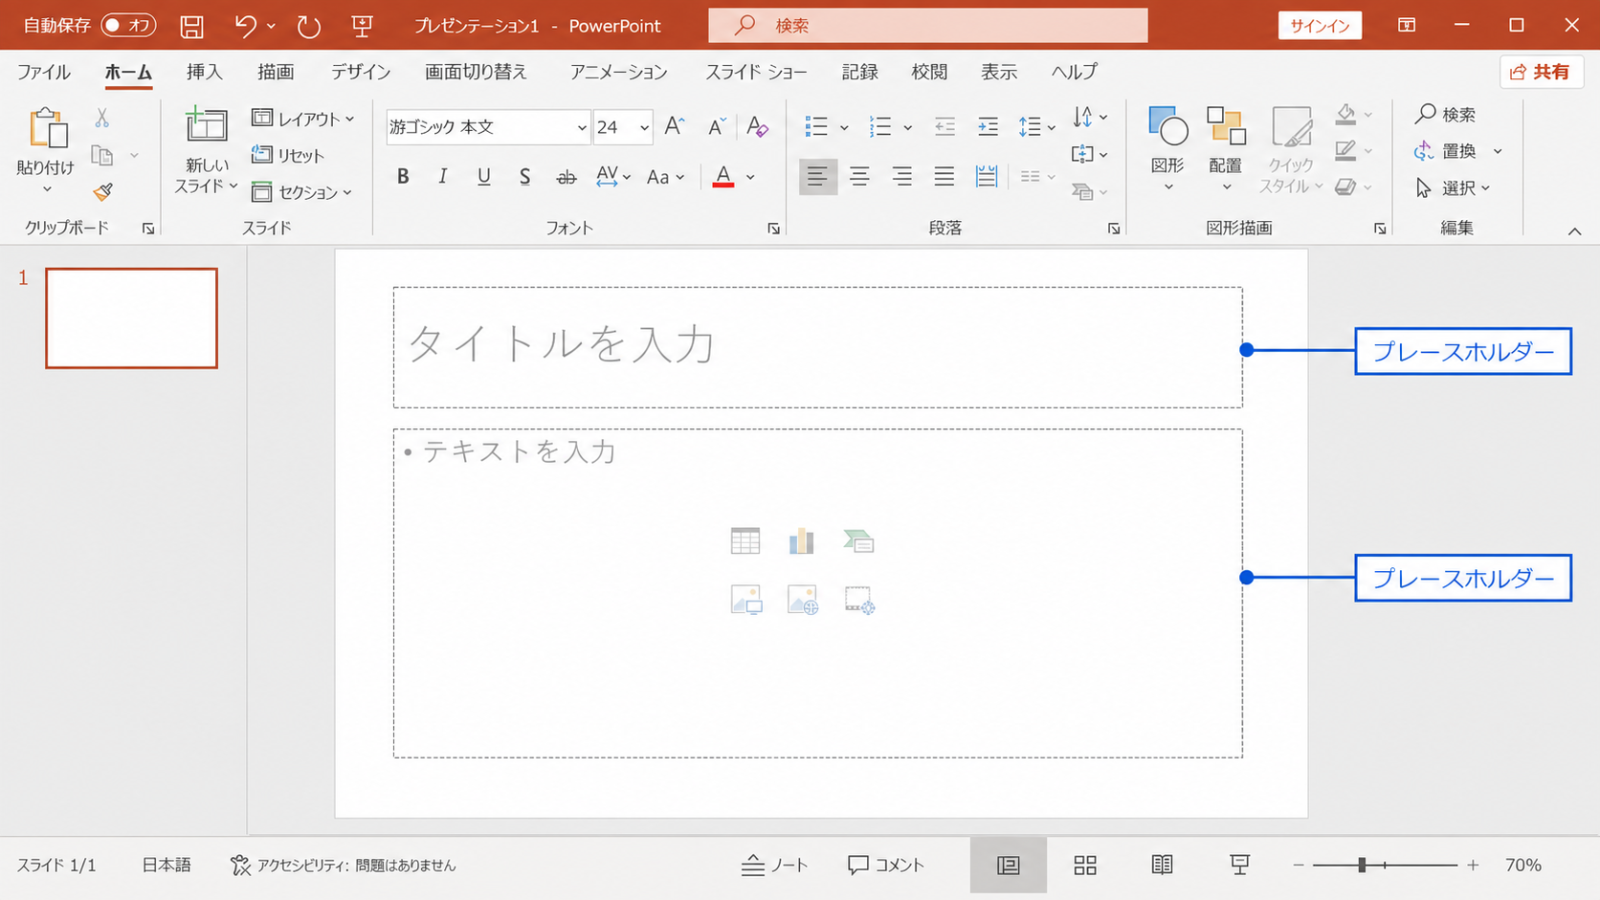The image size is (1600, 900).
Task: Switch to the Design (デザイン) tab
Action: [x=361, y=72]
